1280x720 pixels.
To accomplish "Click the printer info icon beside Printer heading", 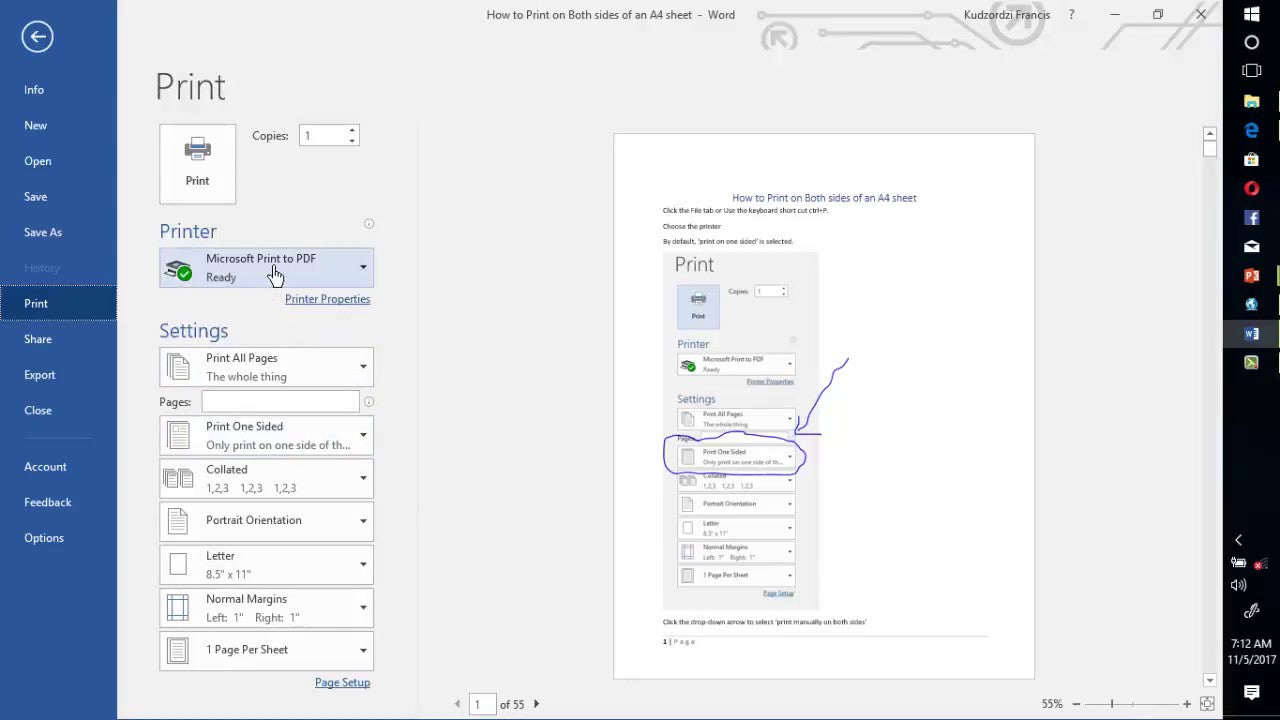I will (x=368, y=224).
